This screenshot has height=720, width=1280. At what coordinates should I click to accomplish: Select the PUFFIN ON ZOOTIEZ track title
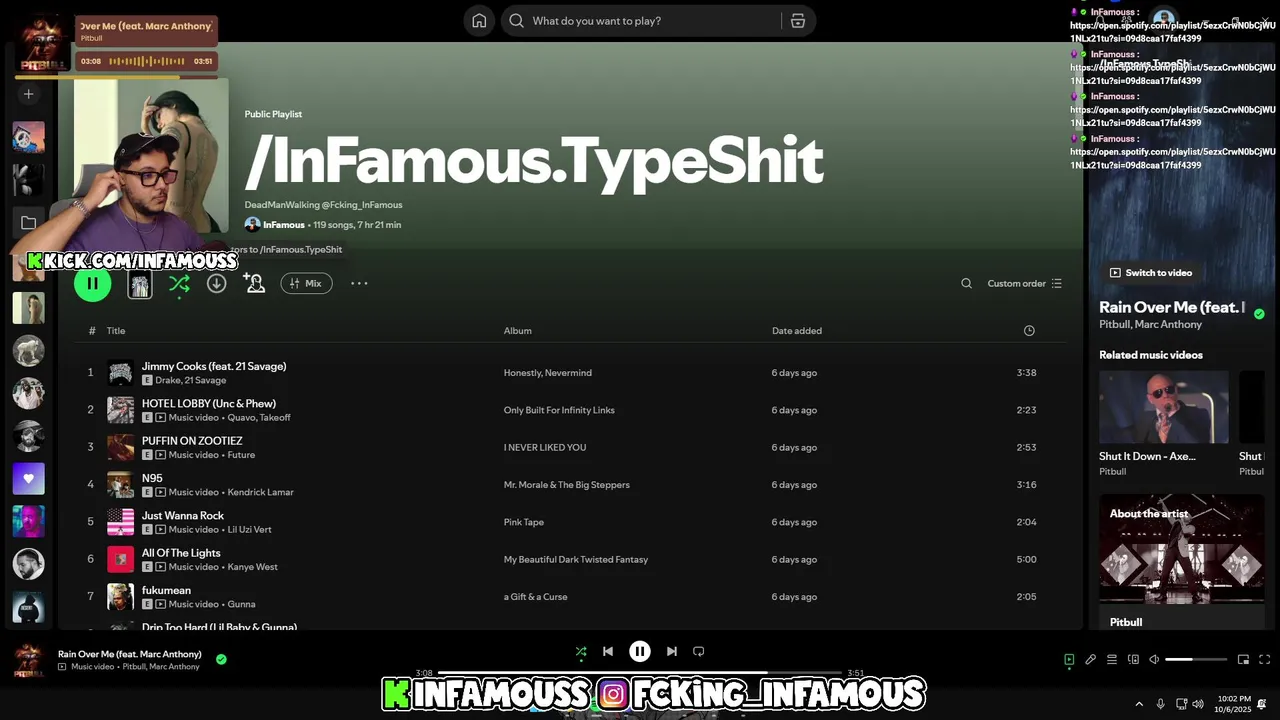click(x=192, y=441)
